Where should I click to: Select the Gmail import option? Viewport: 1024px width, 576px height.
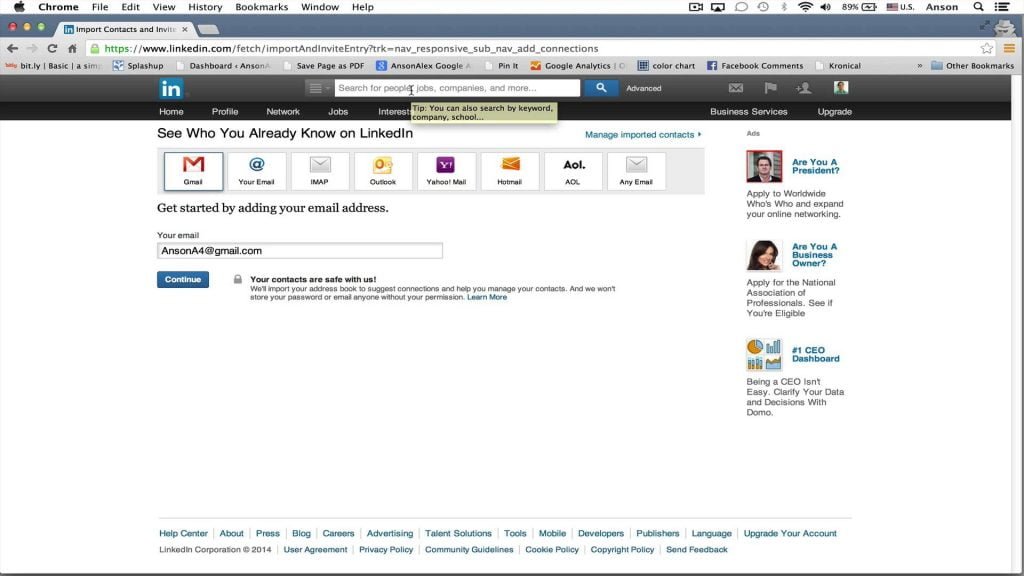pos(193,171)
